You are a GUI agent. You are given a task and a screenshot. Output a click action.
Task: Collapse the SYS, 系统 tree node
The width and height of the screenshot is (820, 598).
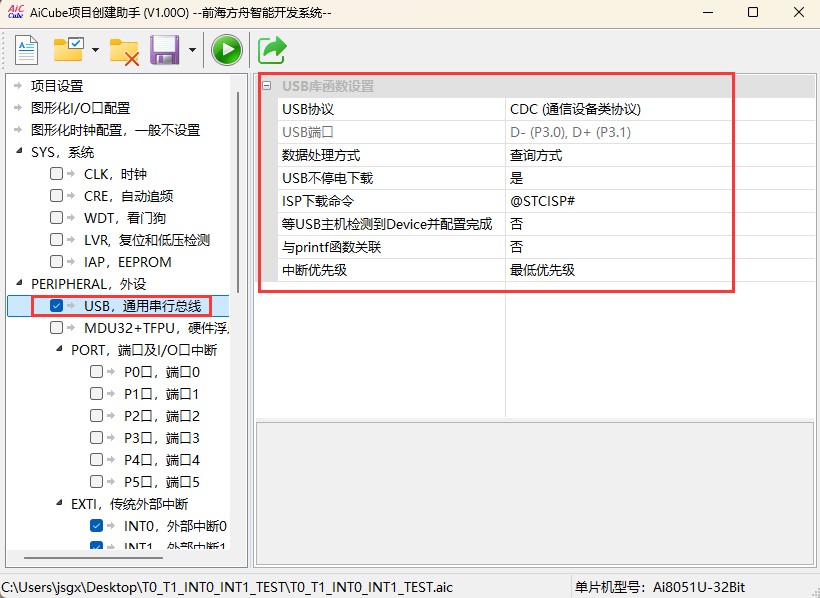tap(19, 151)
